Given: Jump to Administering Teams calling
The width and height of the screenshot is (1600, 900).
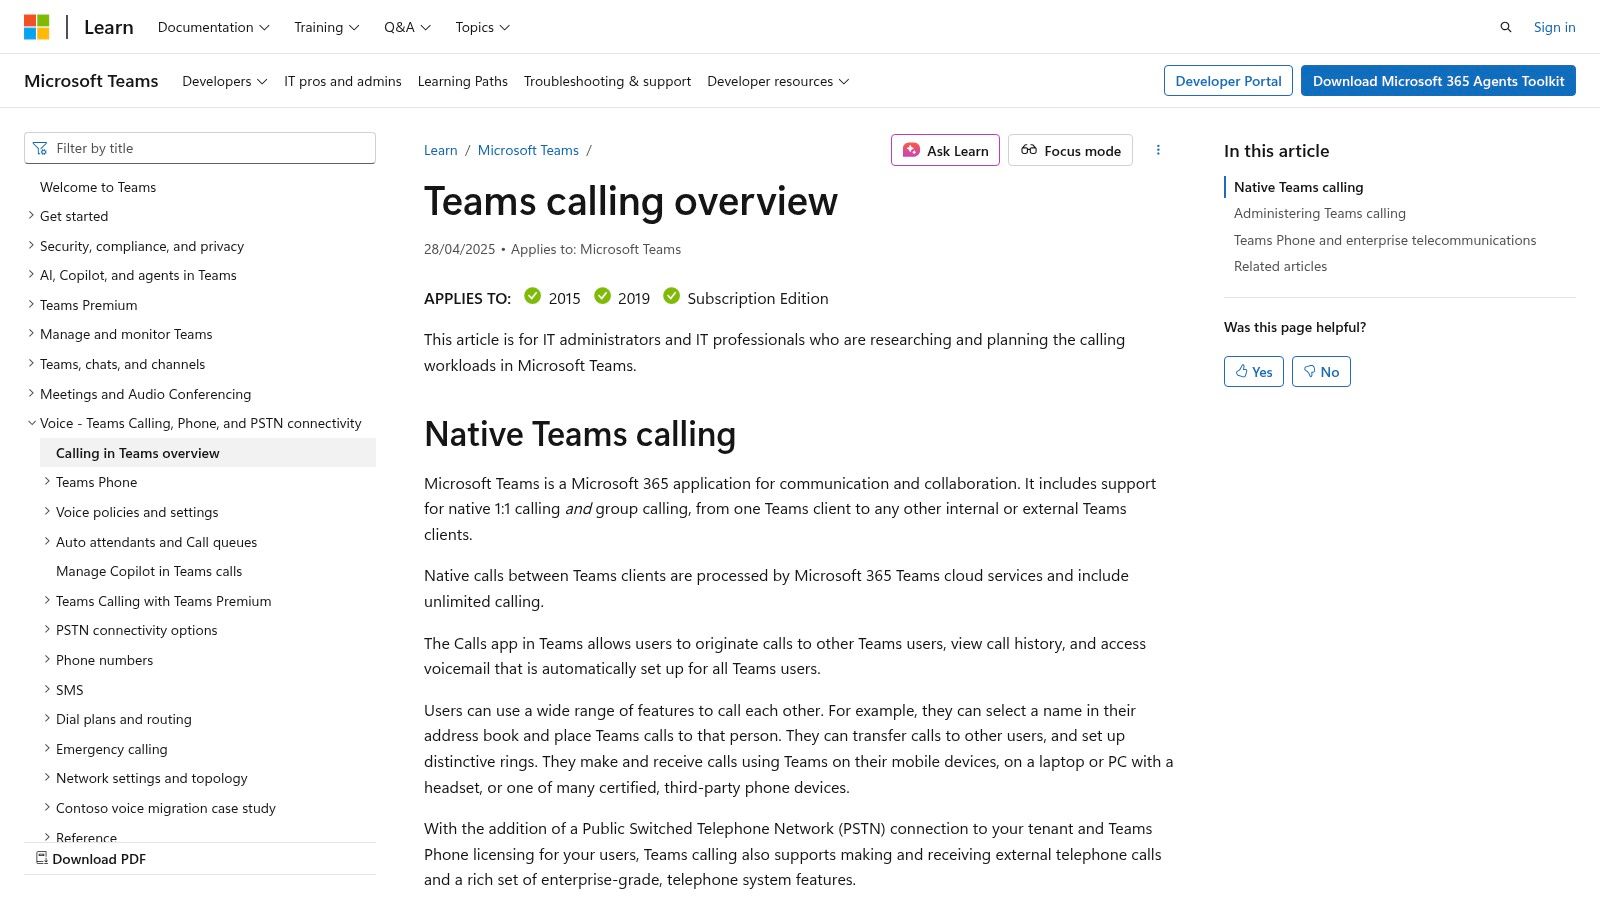Looking at the screenshot, I should [x=1319, y=213].
